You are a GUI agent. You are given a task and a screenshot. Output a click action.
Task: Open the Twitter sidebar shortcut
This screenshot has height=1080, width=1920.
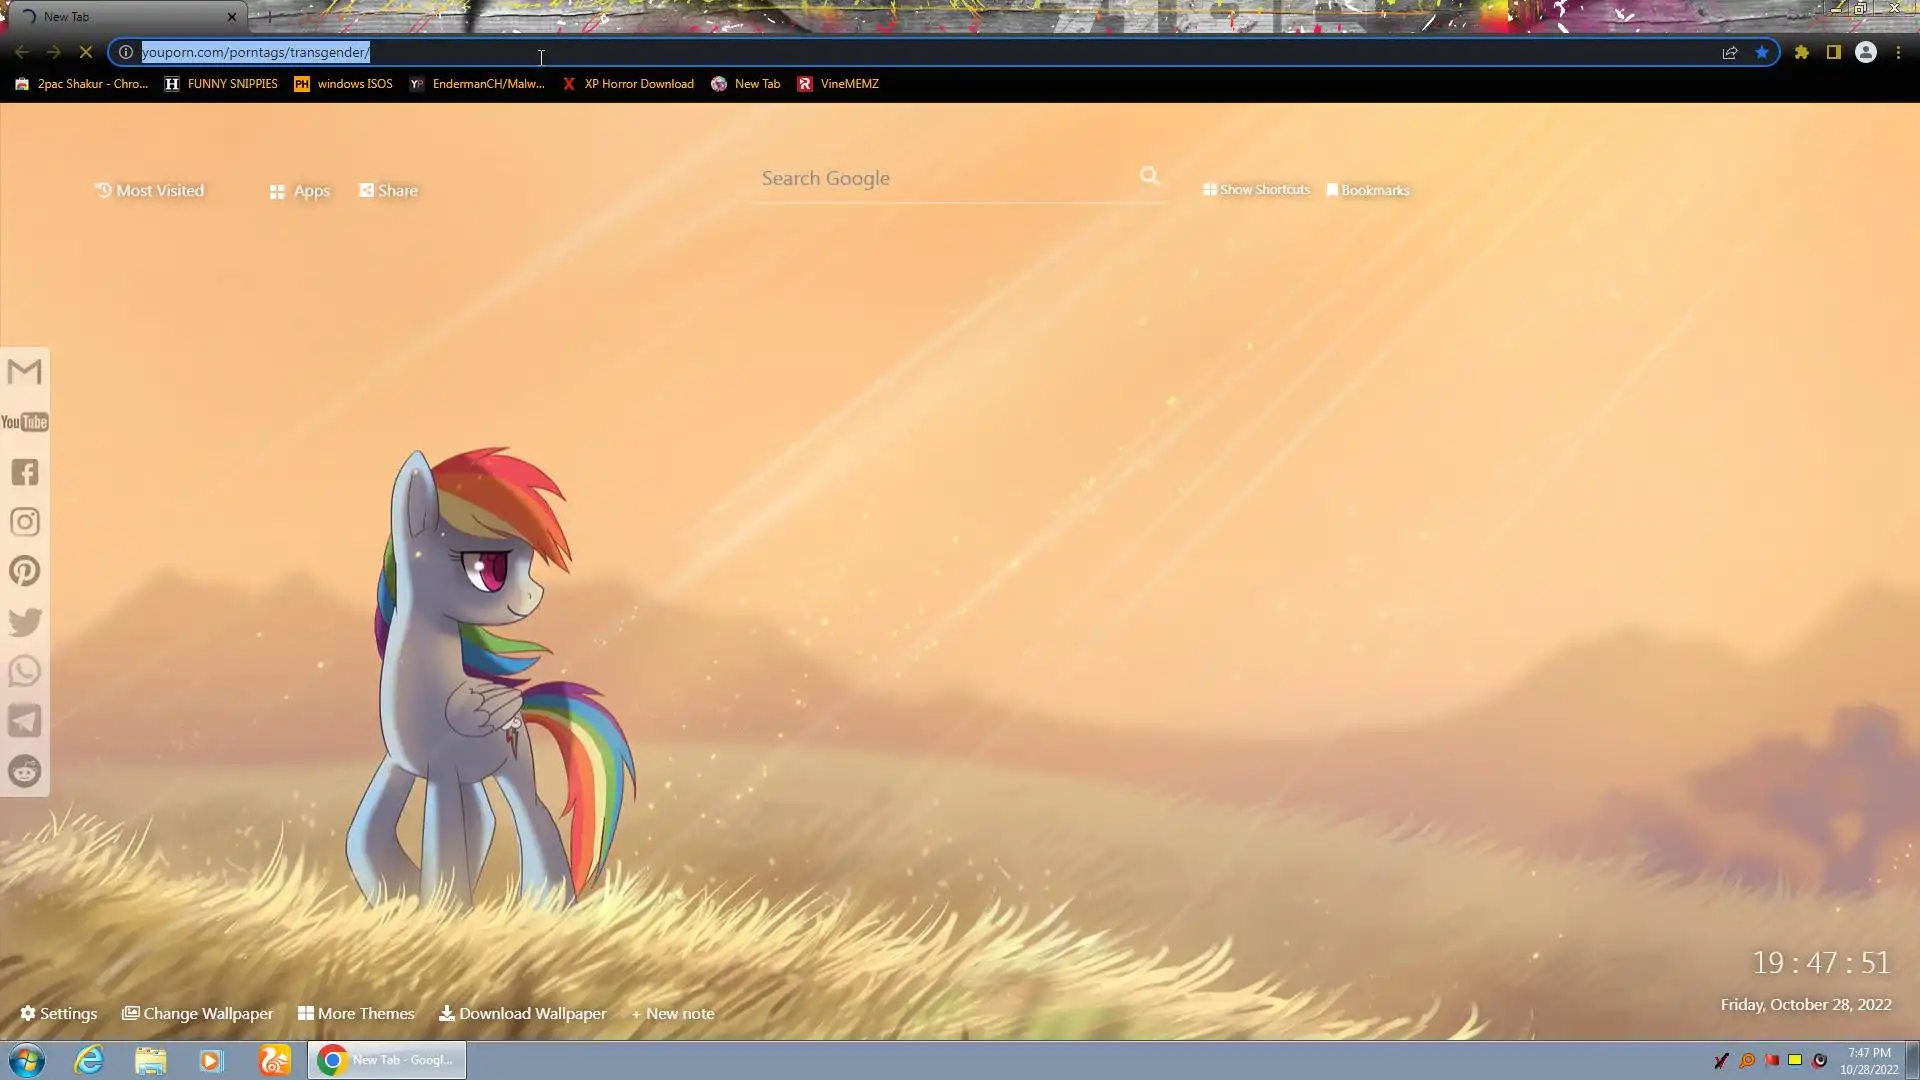[25, 621]
